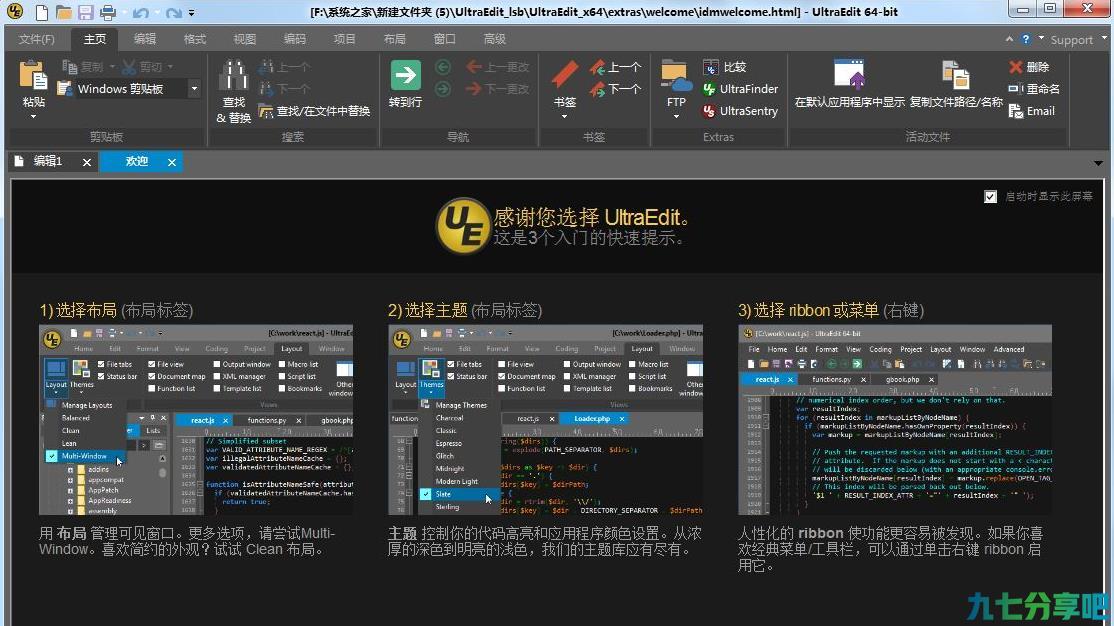Open help via the question mark icon
The image size is (1114, 626).
[1025, 39]
